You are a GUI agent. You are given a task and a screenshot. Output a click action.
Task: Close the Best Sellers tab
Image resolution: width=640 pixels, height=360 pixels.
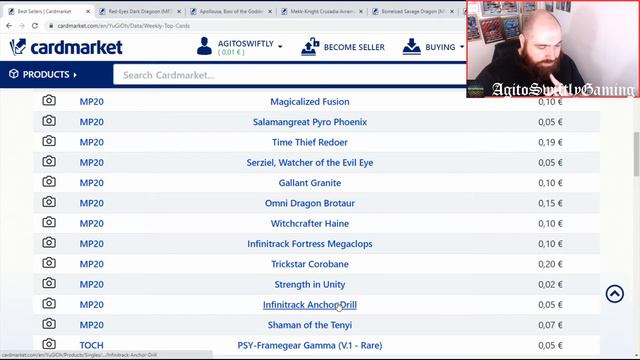click(88, 12)
